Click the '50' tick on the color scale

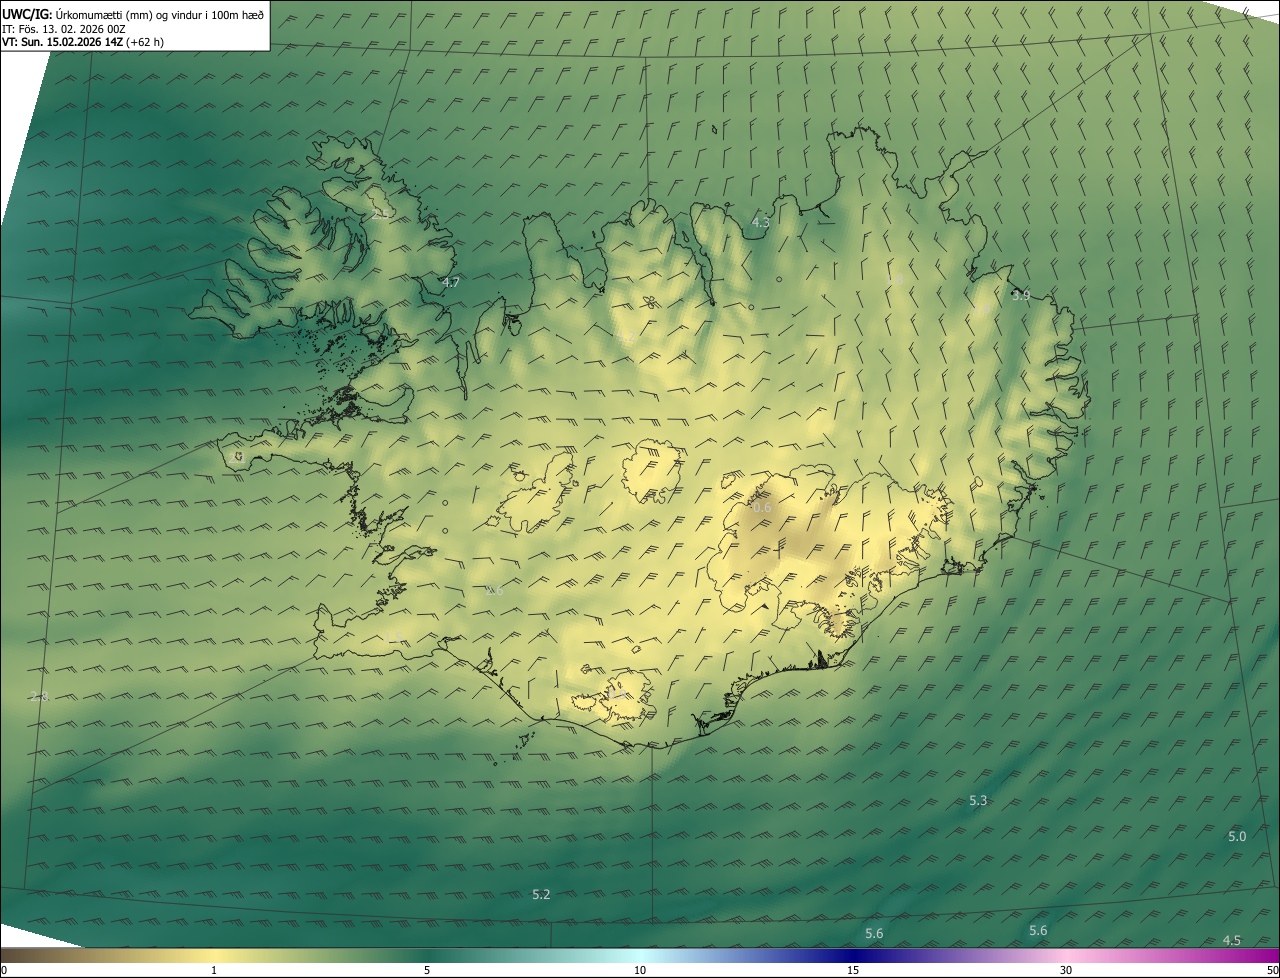1272,970
